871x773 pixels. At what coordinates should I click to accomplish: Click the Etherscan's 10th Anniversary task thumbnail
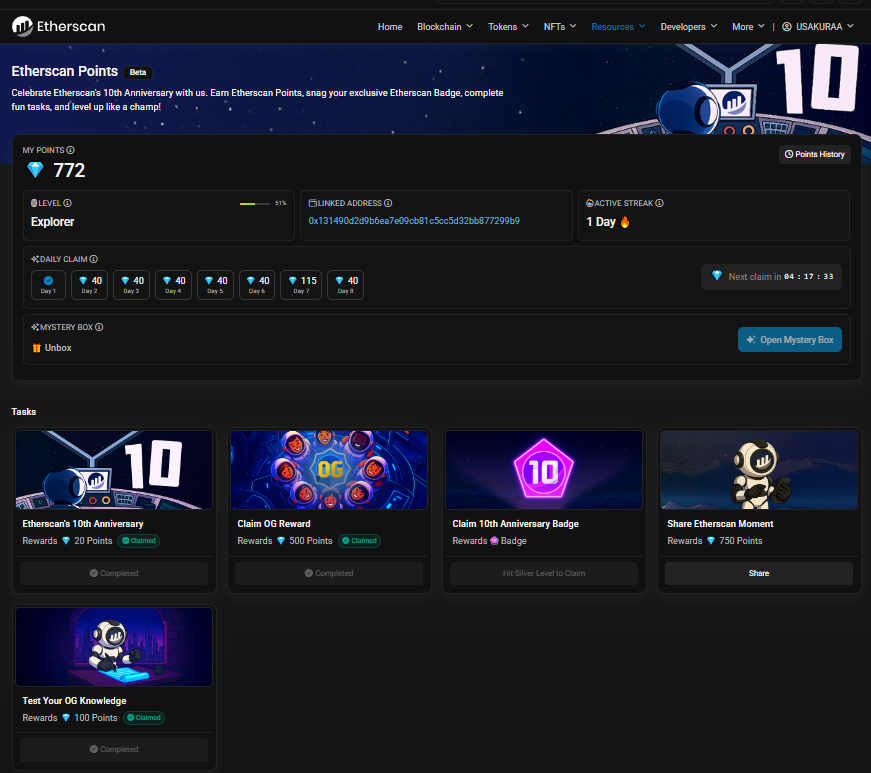[x=114, y=470]
